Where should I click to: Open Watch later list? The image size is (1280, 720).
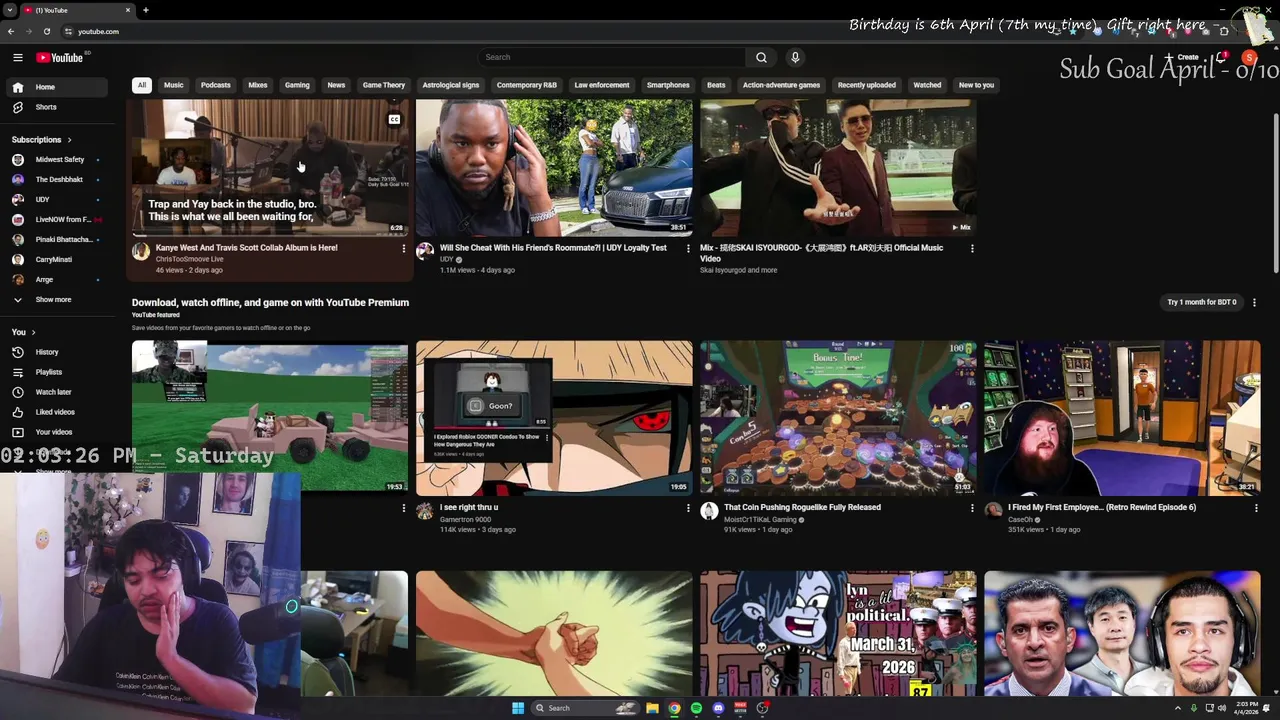[57, 392]
